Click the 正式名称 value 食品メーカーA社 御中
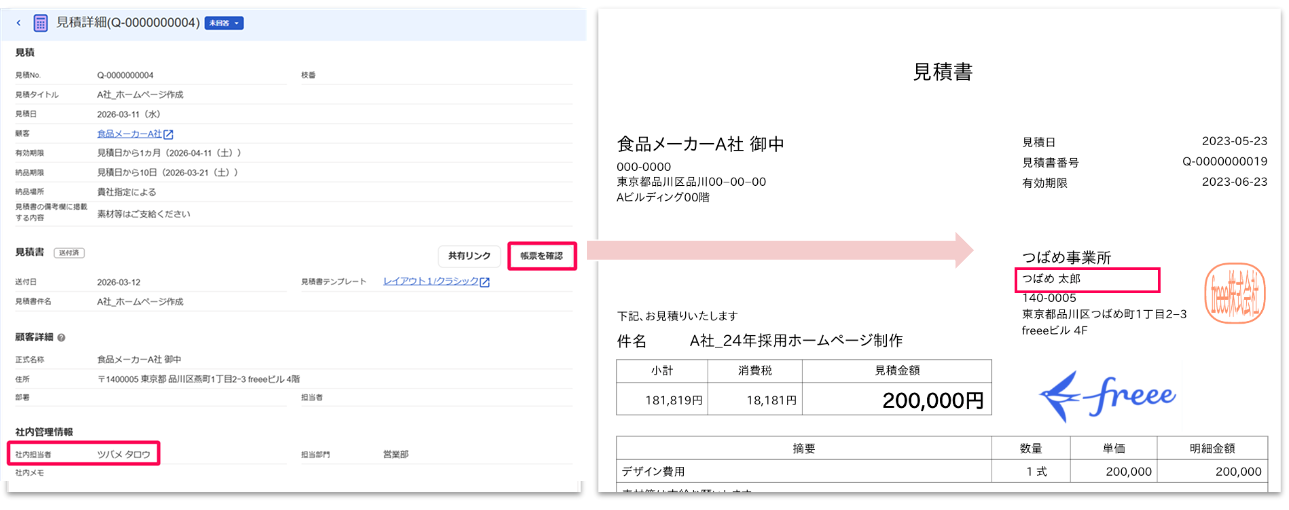1289x510 pixels. (x=139, y=359)
